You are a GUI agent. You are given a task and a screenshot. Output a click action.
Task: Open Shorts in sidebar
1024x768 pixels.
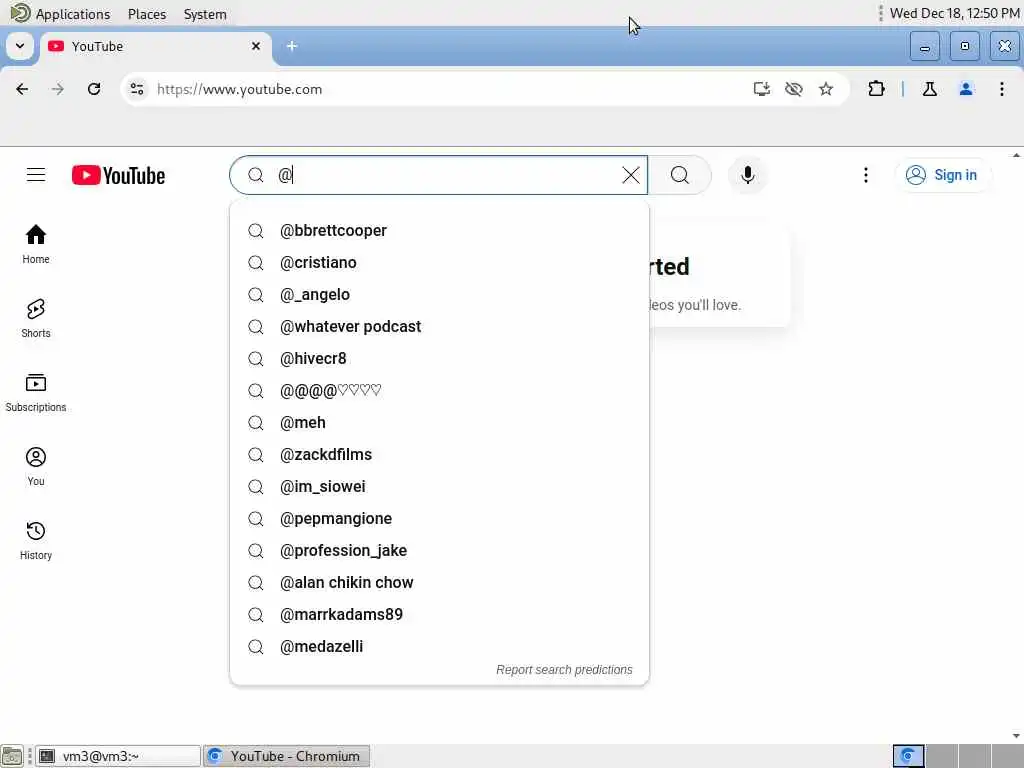coord(36,319)
